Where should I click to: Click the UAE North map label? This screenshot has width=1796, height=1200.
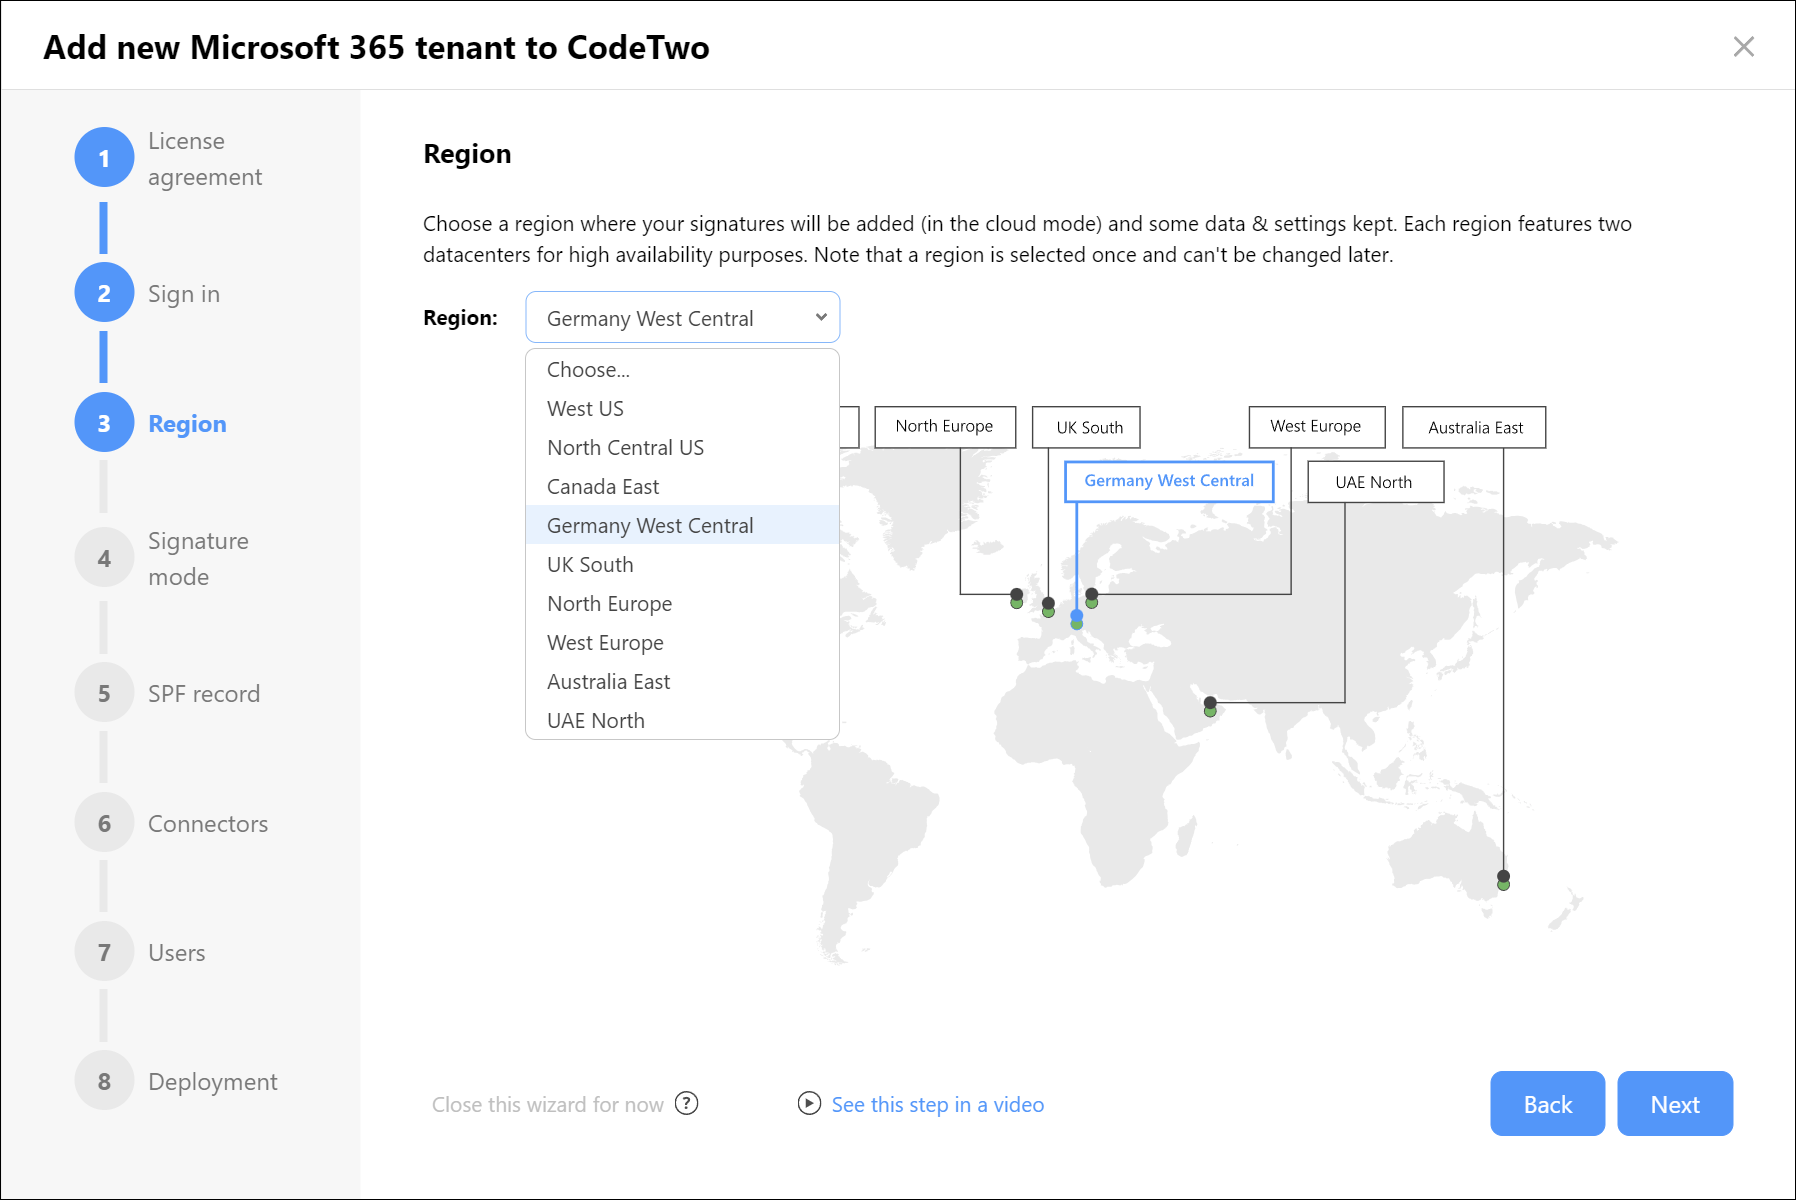1375,482
